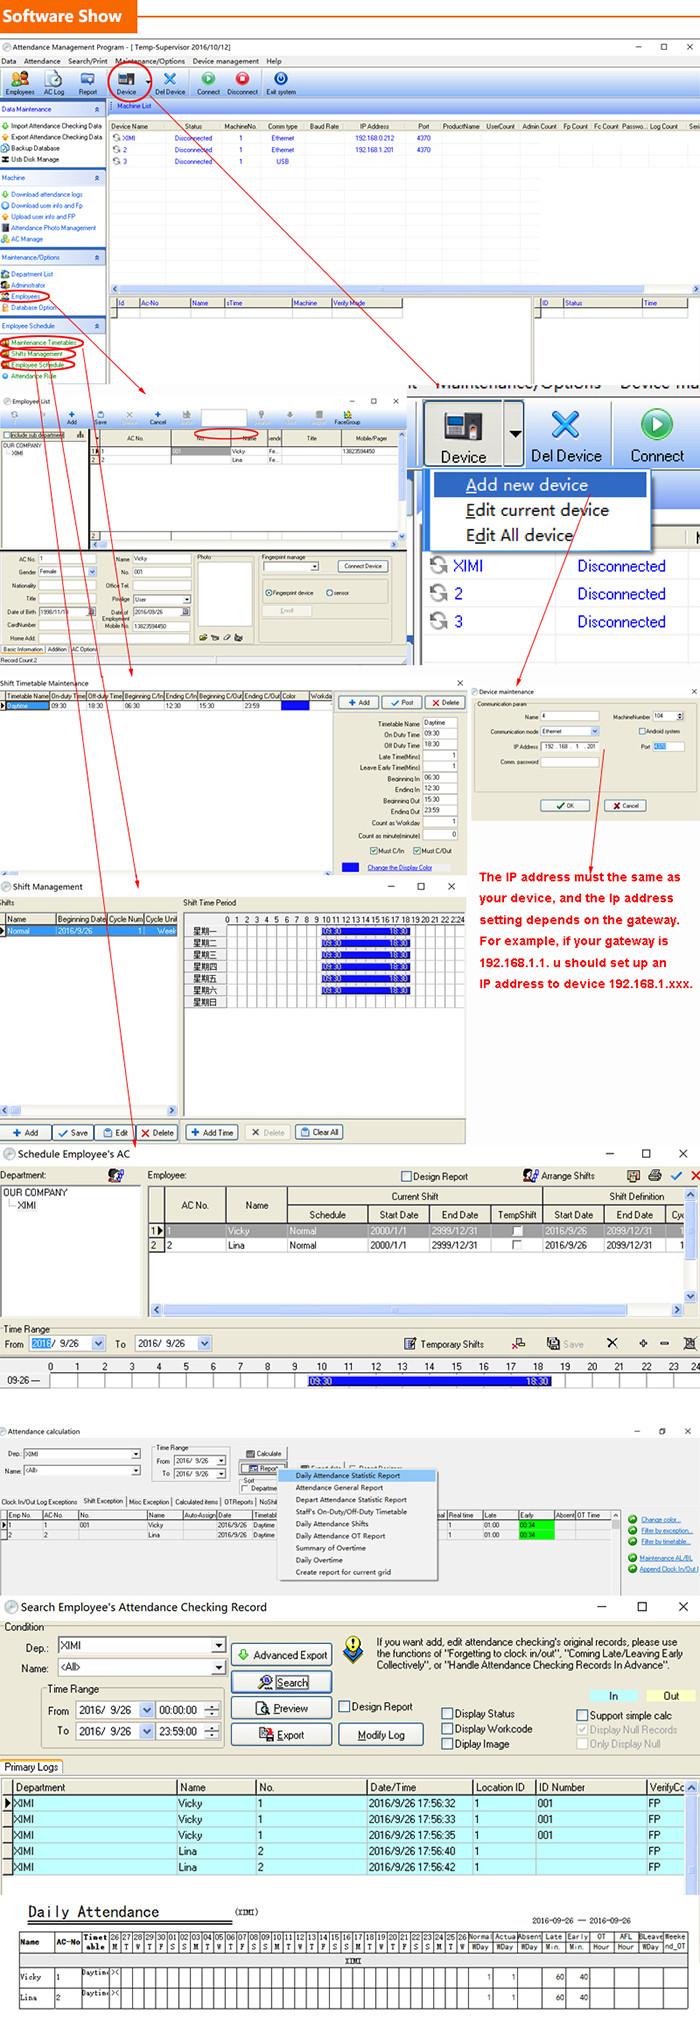Click the Save disk icon in Time Range bar
The width and height of the screenshot is (700, 2034).
pos(553,1344)
